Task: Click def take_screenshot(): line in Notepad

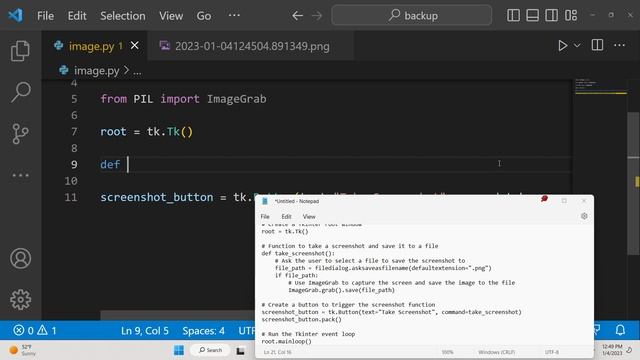Action: click(298, 253)
